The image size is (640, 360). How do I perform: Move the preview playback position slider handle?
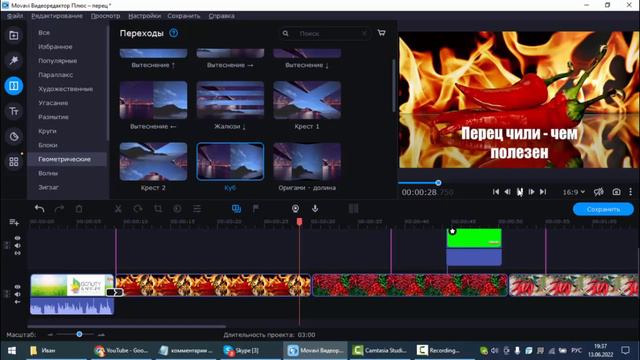tap(438, 183)
